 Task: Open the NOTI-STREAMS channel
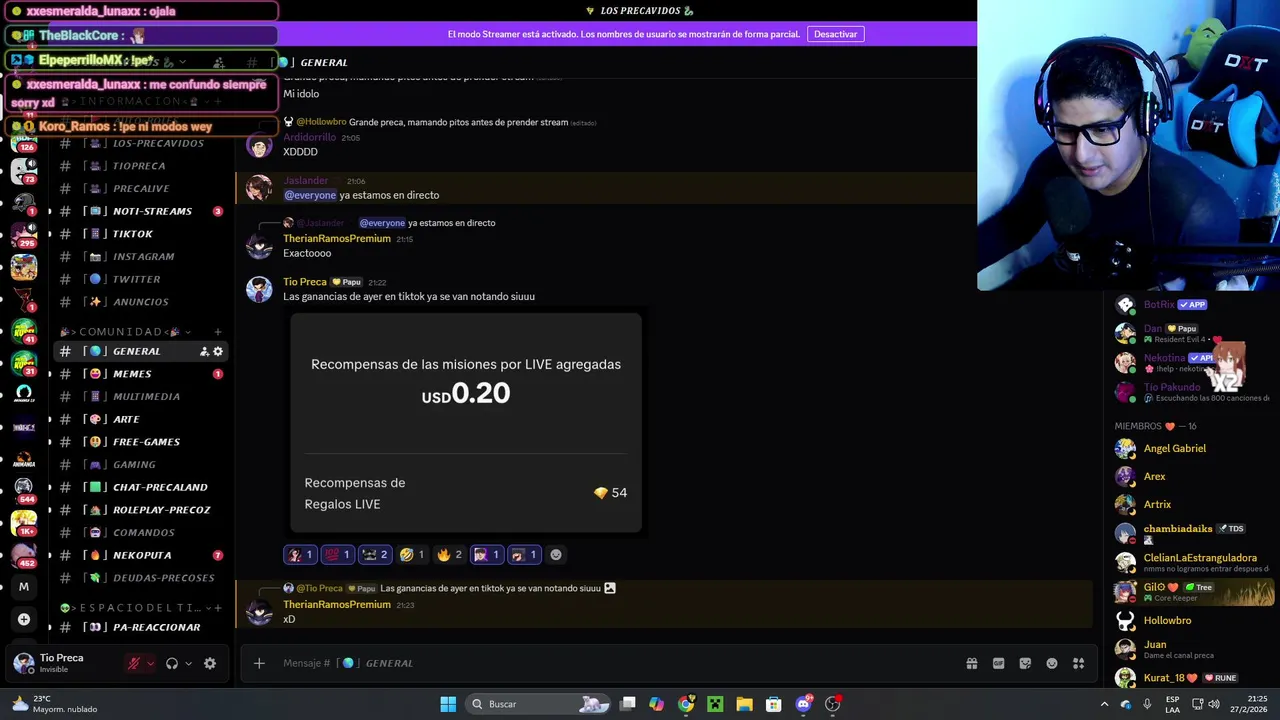[141, 211]
